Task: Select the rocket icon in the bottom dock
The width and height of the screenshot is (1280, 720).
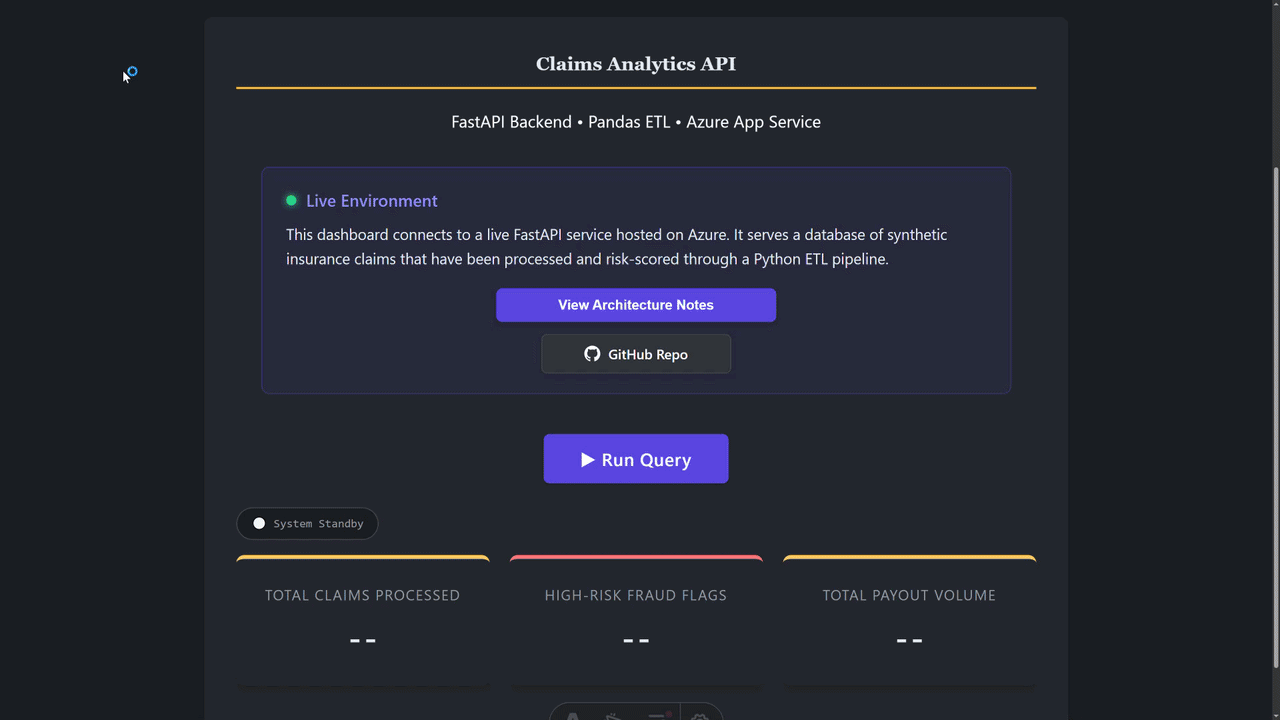Action: click(x=612, y=716)
